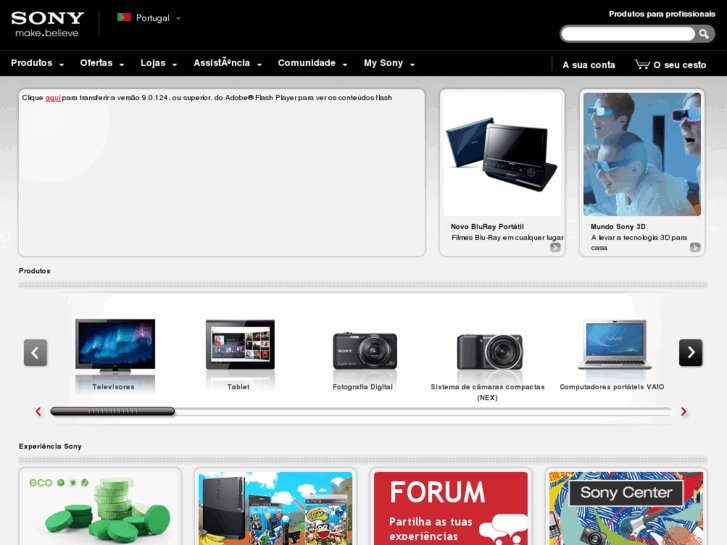Expand the Produtos navigation menu
727x545 pixels.
(37, 63)
